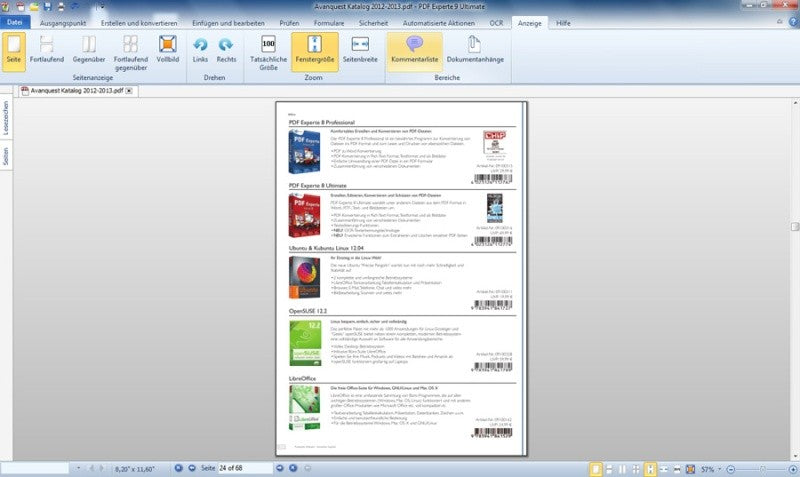The image size is (800, 477).
Task: Click the save icon in quick access toolbar
Action: pos(47,7)
